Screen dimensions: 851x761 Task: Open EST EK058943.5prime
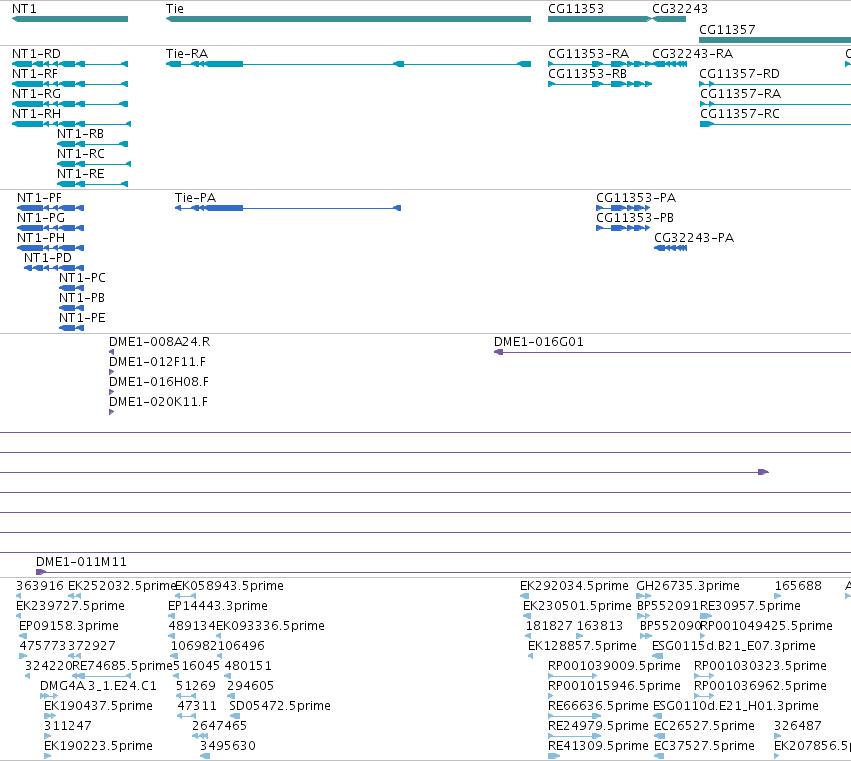(230, 586)
